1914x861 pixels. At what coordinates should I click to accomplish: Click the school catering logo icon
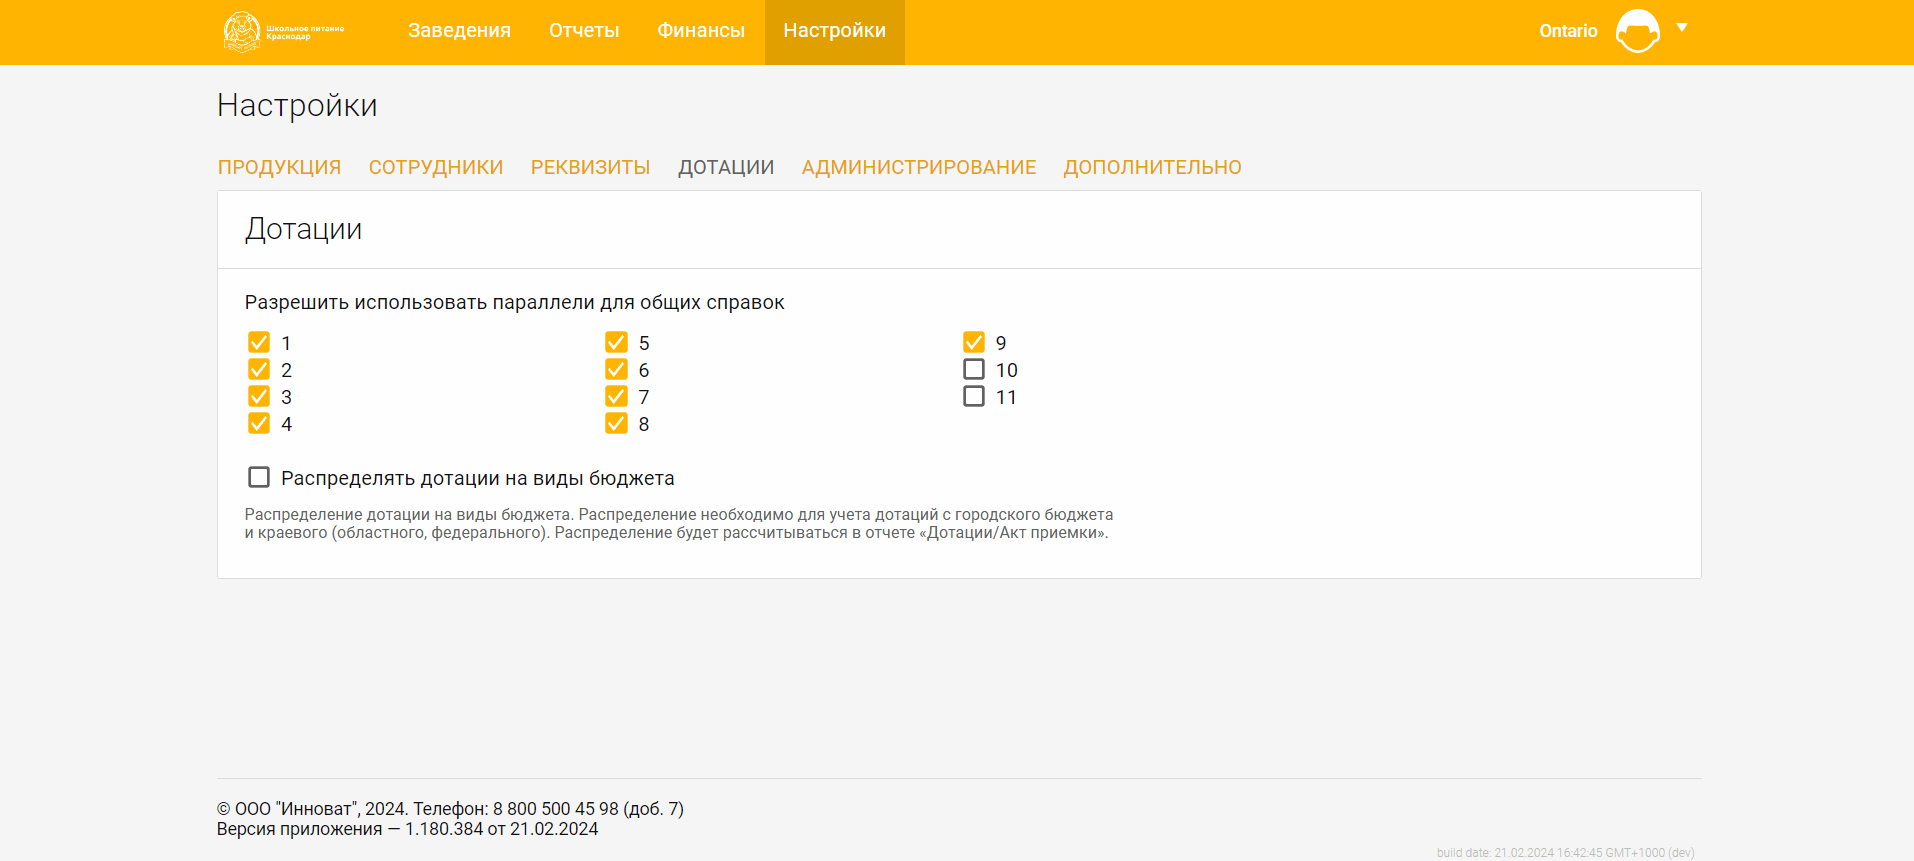242,32
